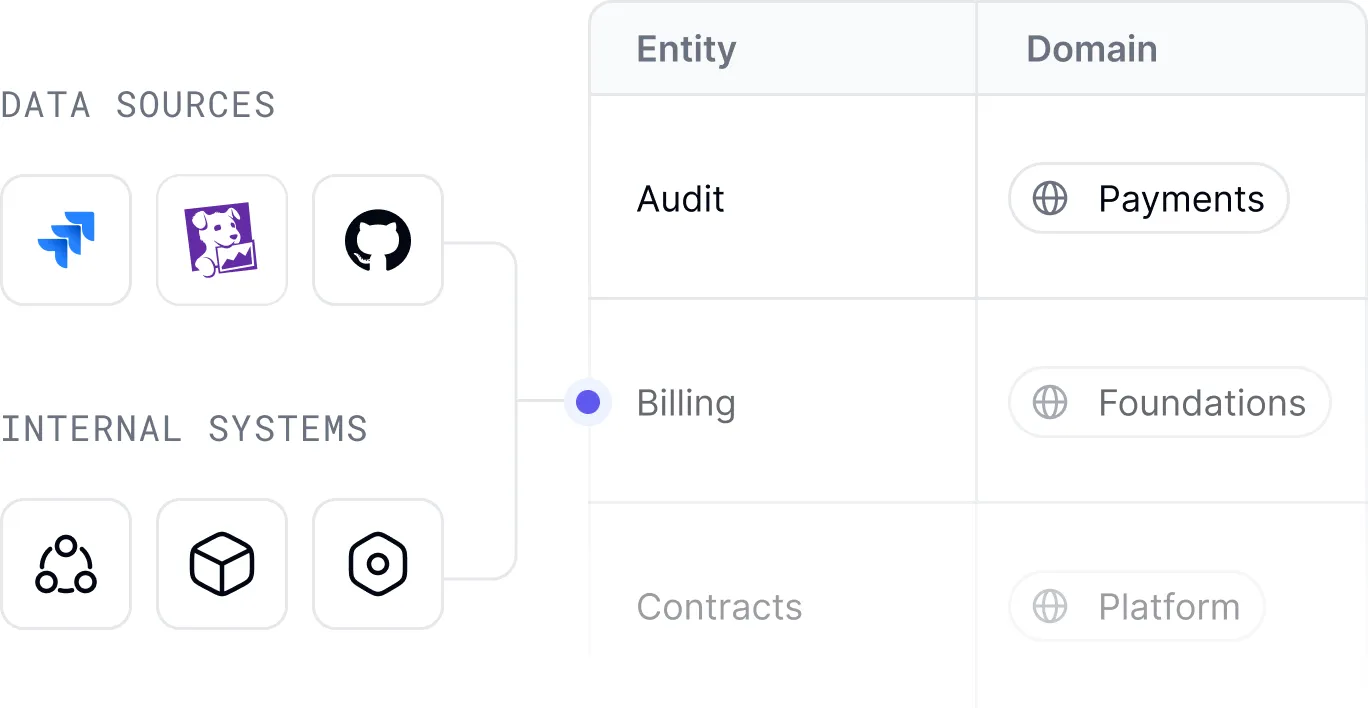Click the Domain column header
Image resolution: width=1368 pixels, height=708 pixels.
(x=1091, y=48)
